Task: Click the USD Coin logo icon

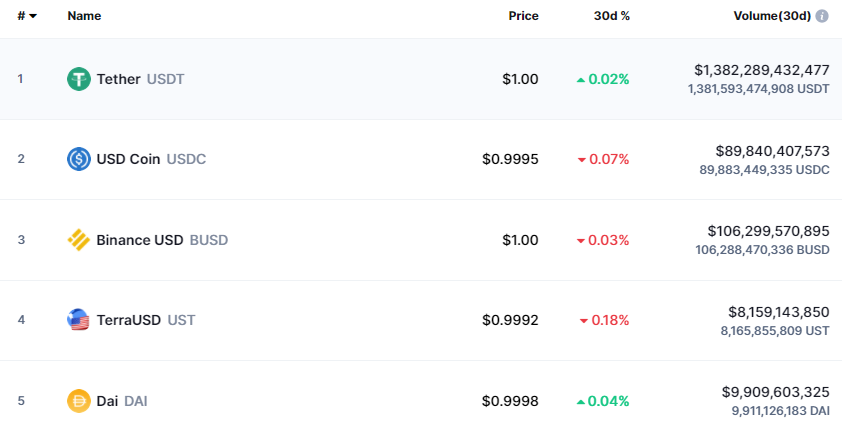Action: click(x=79, y=159)
